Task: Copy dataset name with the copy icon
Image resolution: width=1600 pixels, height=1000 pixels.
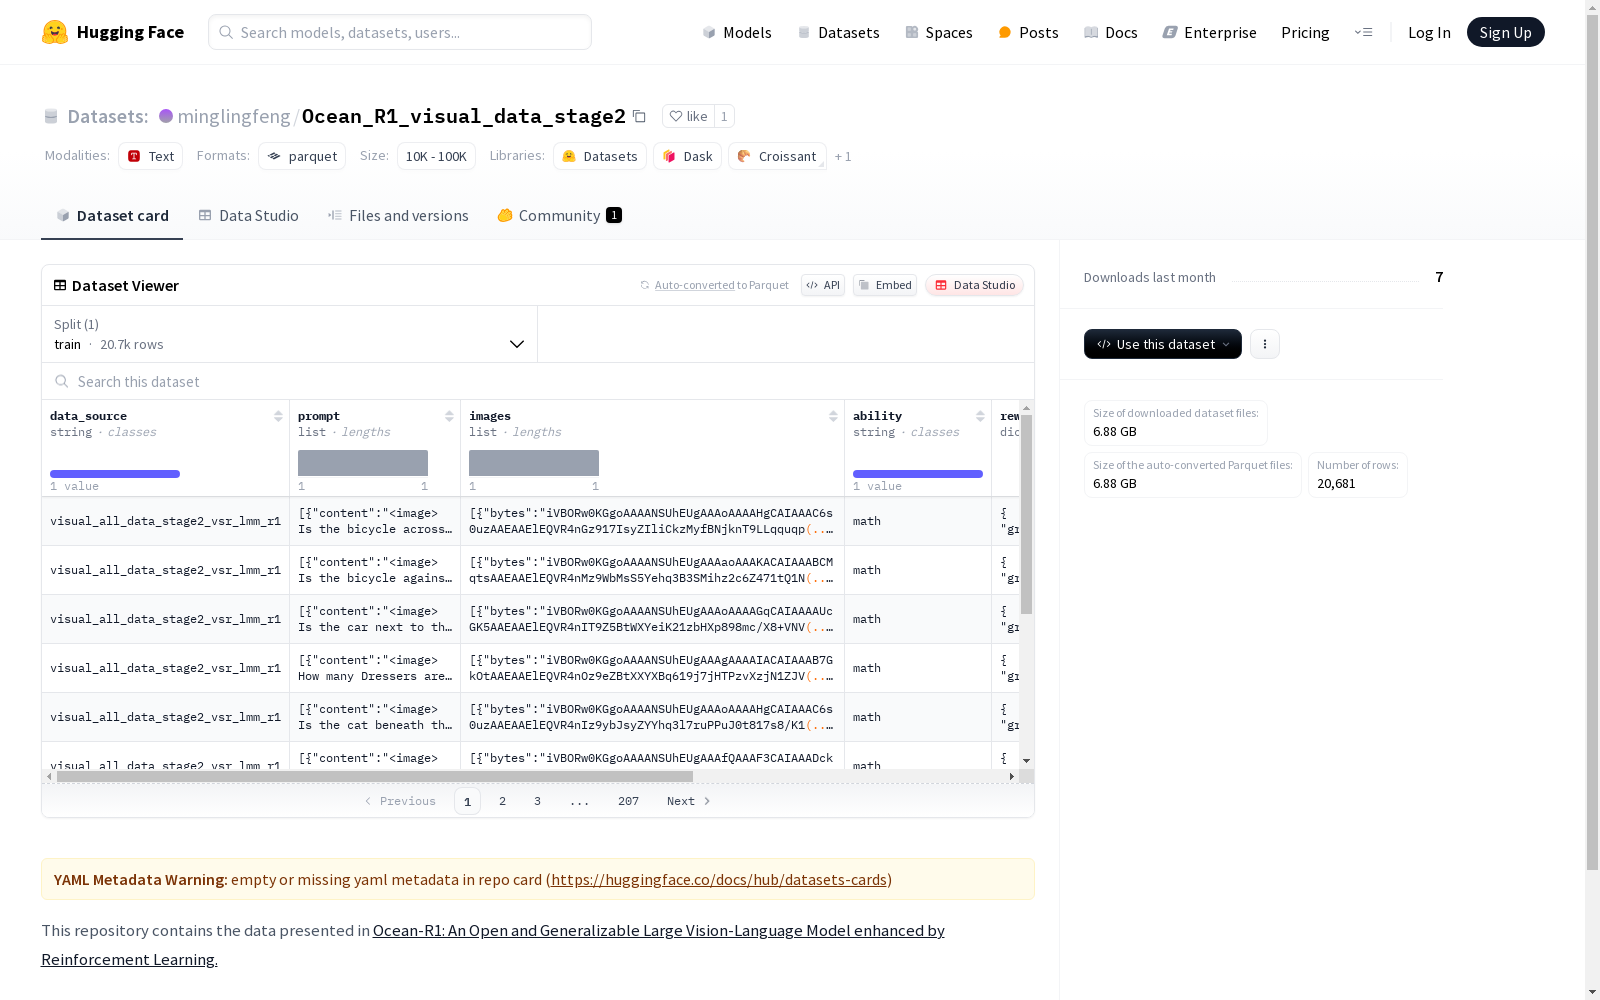Action: (639, 117)
